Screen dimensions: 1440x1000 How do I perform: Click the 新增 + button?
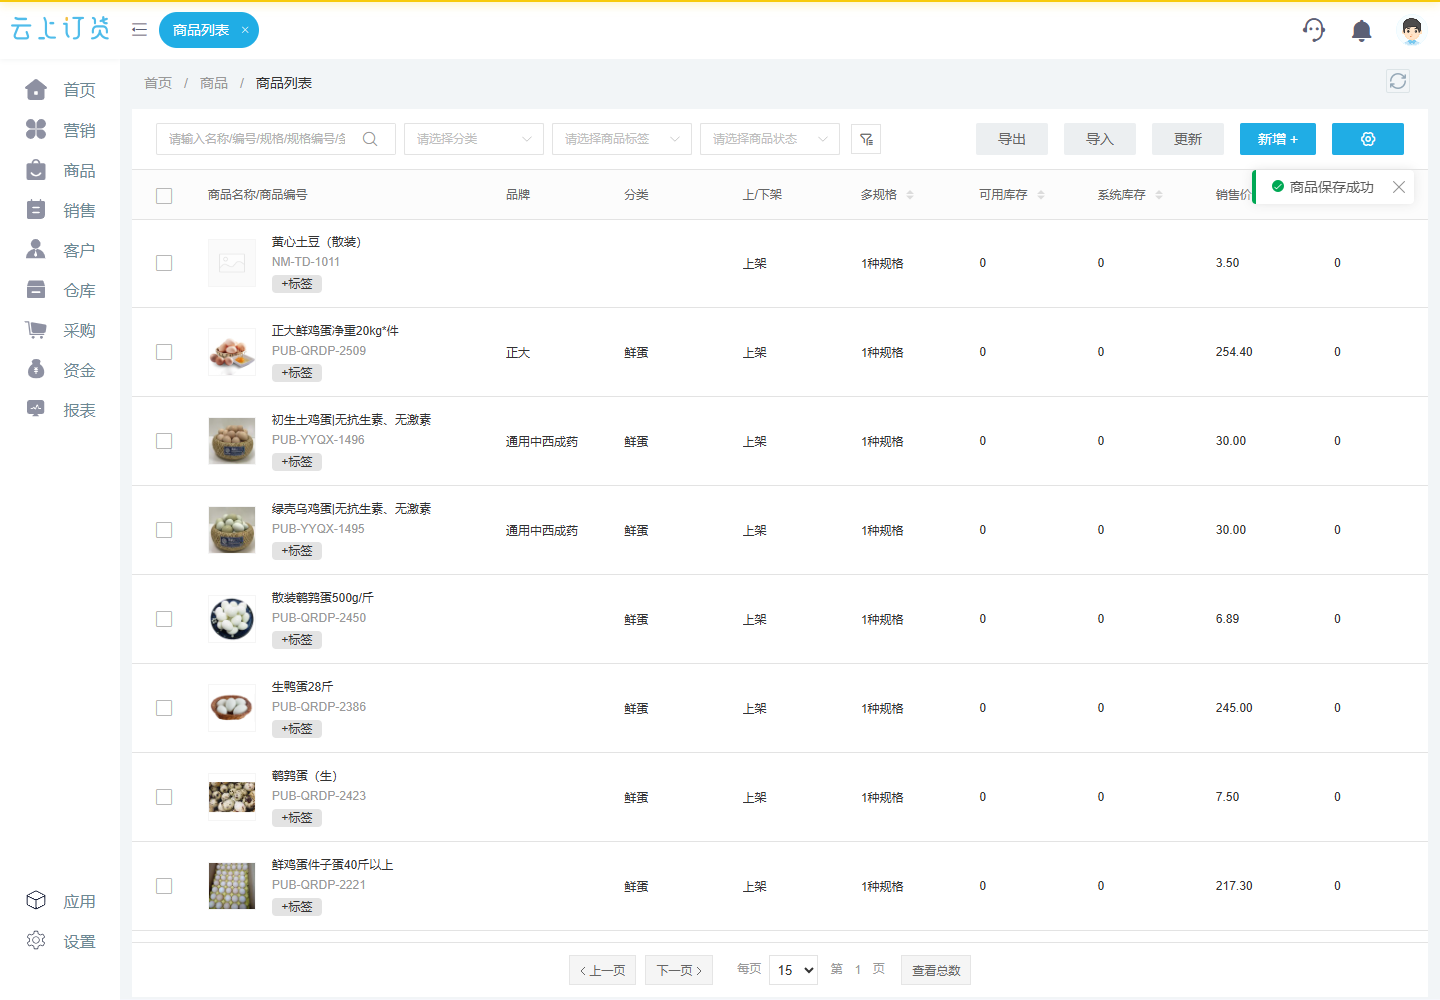tap(1278, 139)
